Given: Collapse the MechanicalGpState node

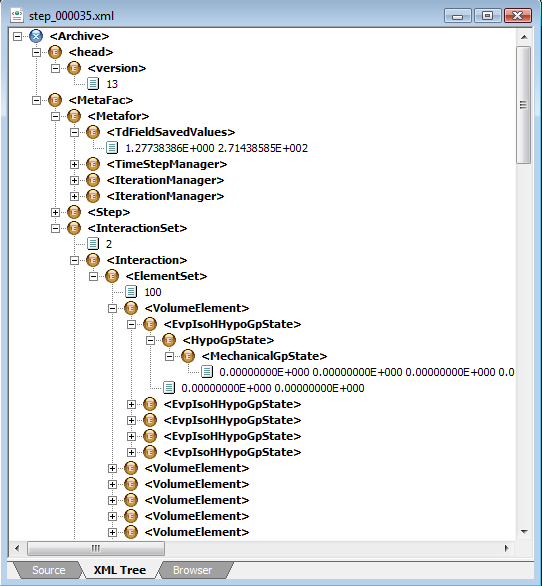Looking at the screenshot, I should pos(170,356).
